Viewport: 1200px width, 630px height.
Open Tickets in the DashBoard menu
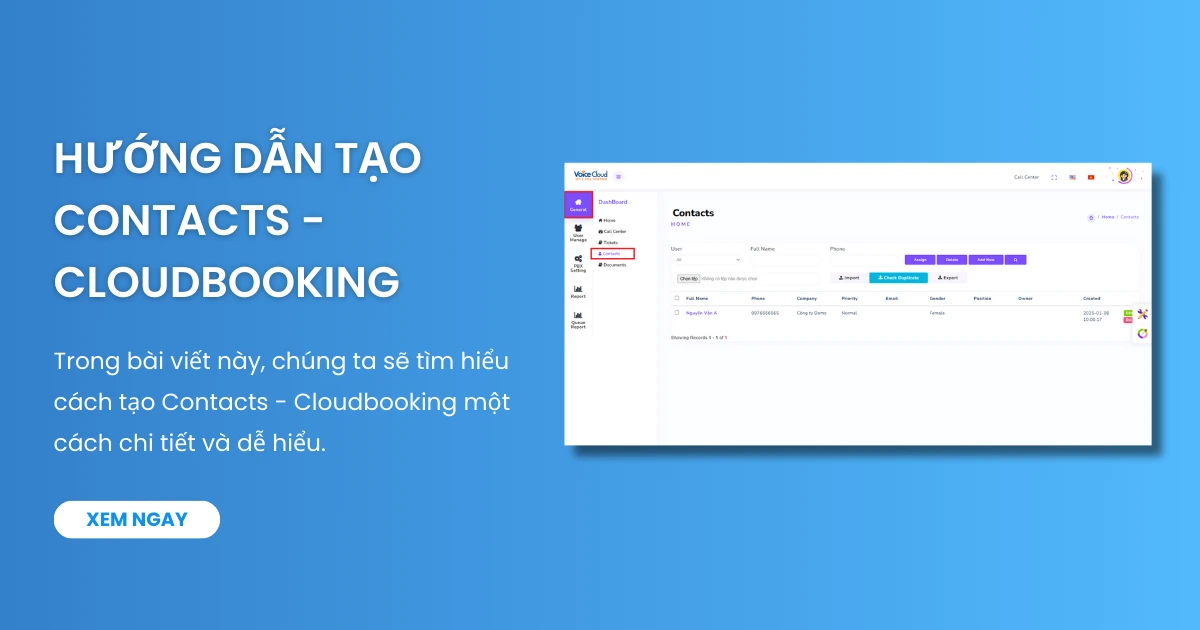[x=609, y=242]
